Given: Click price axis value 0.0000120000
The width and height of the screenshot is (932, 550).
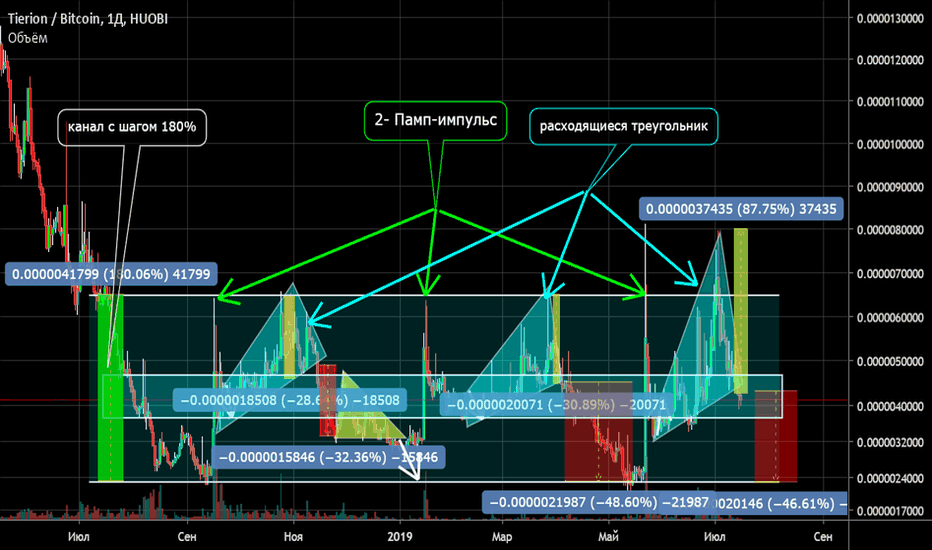Looking at the screenshot, I should coord(890,60).
